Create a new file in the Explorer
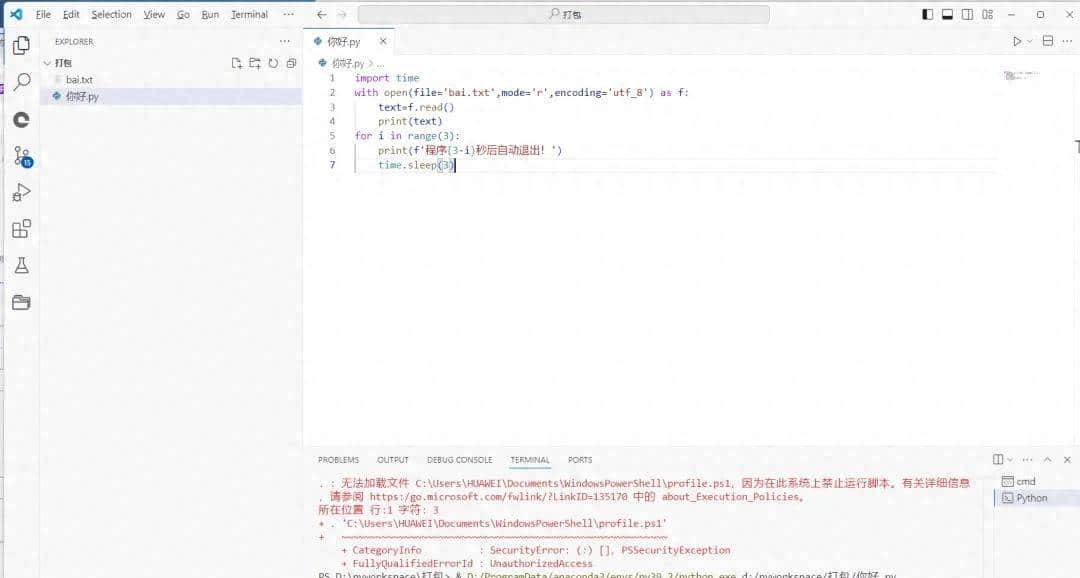This screenshot has height=578, width=1080. click(237, 63)
